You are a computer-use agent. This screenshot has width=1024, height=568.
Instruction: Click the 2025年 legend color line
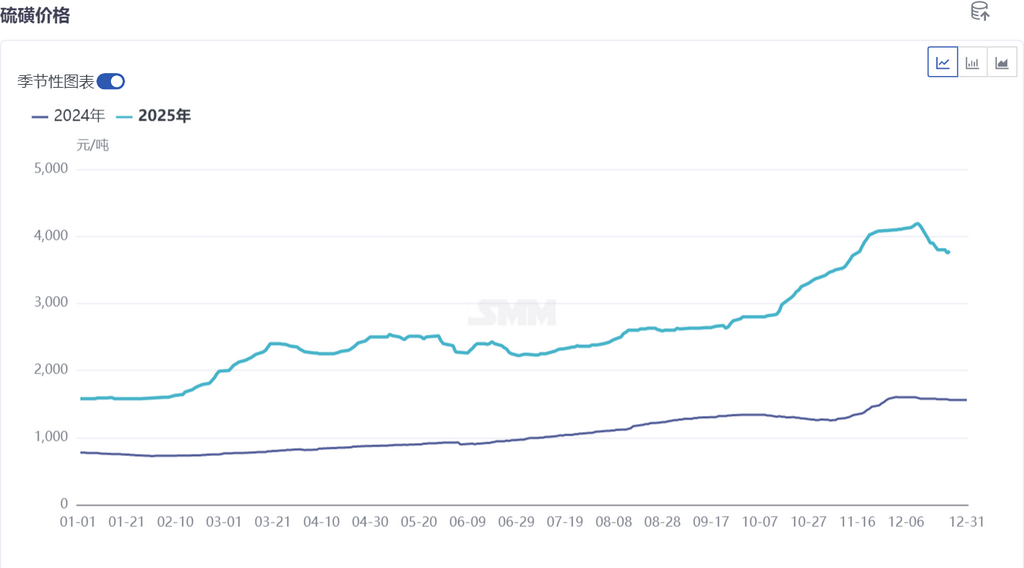125,116
